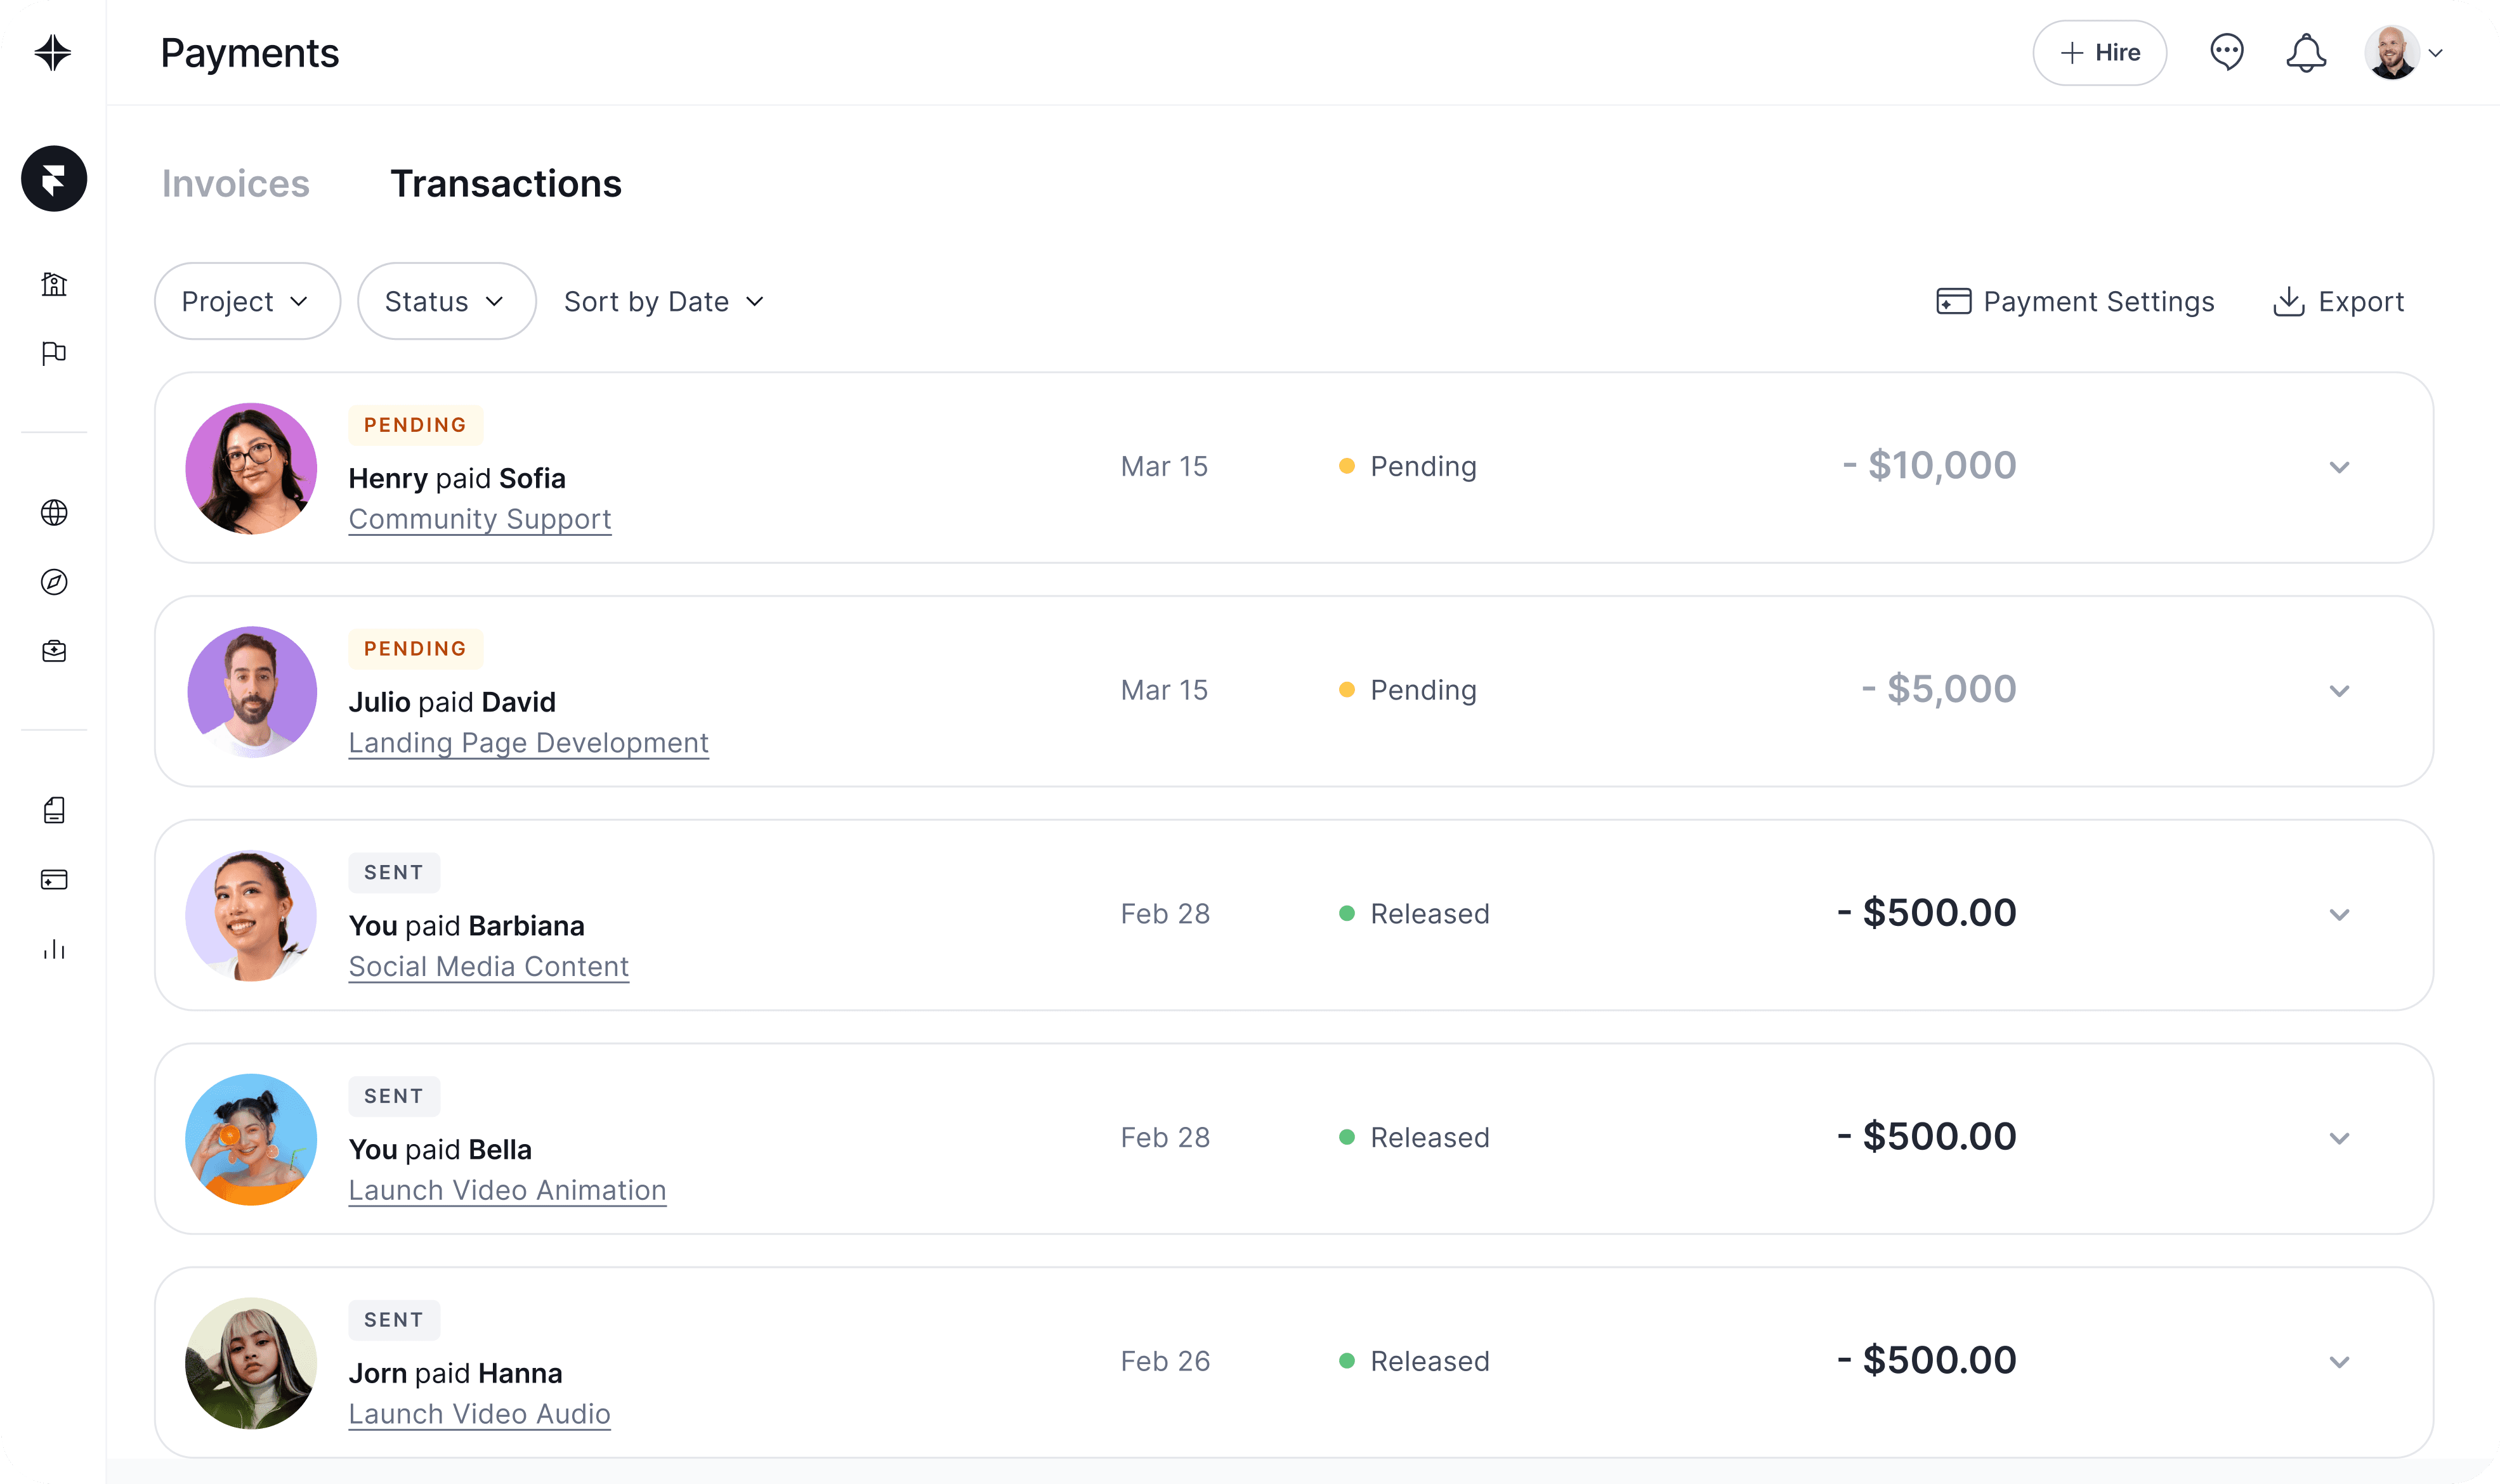Click the Hire button
The height and width of the screenshot is (1484, 2500).
(x=2099, y=53)
